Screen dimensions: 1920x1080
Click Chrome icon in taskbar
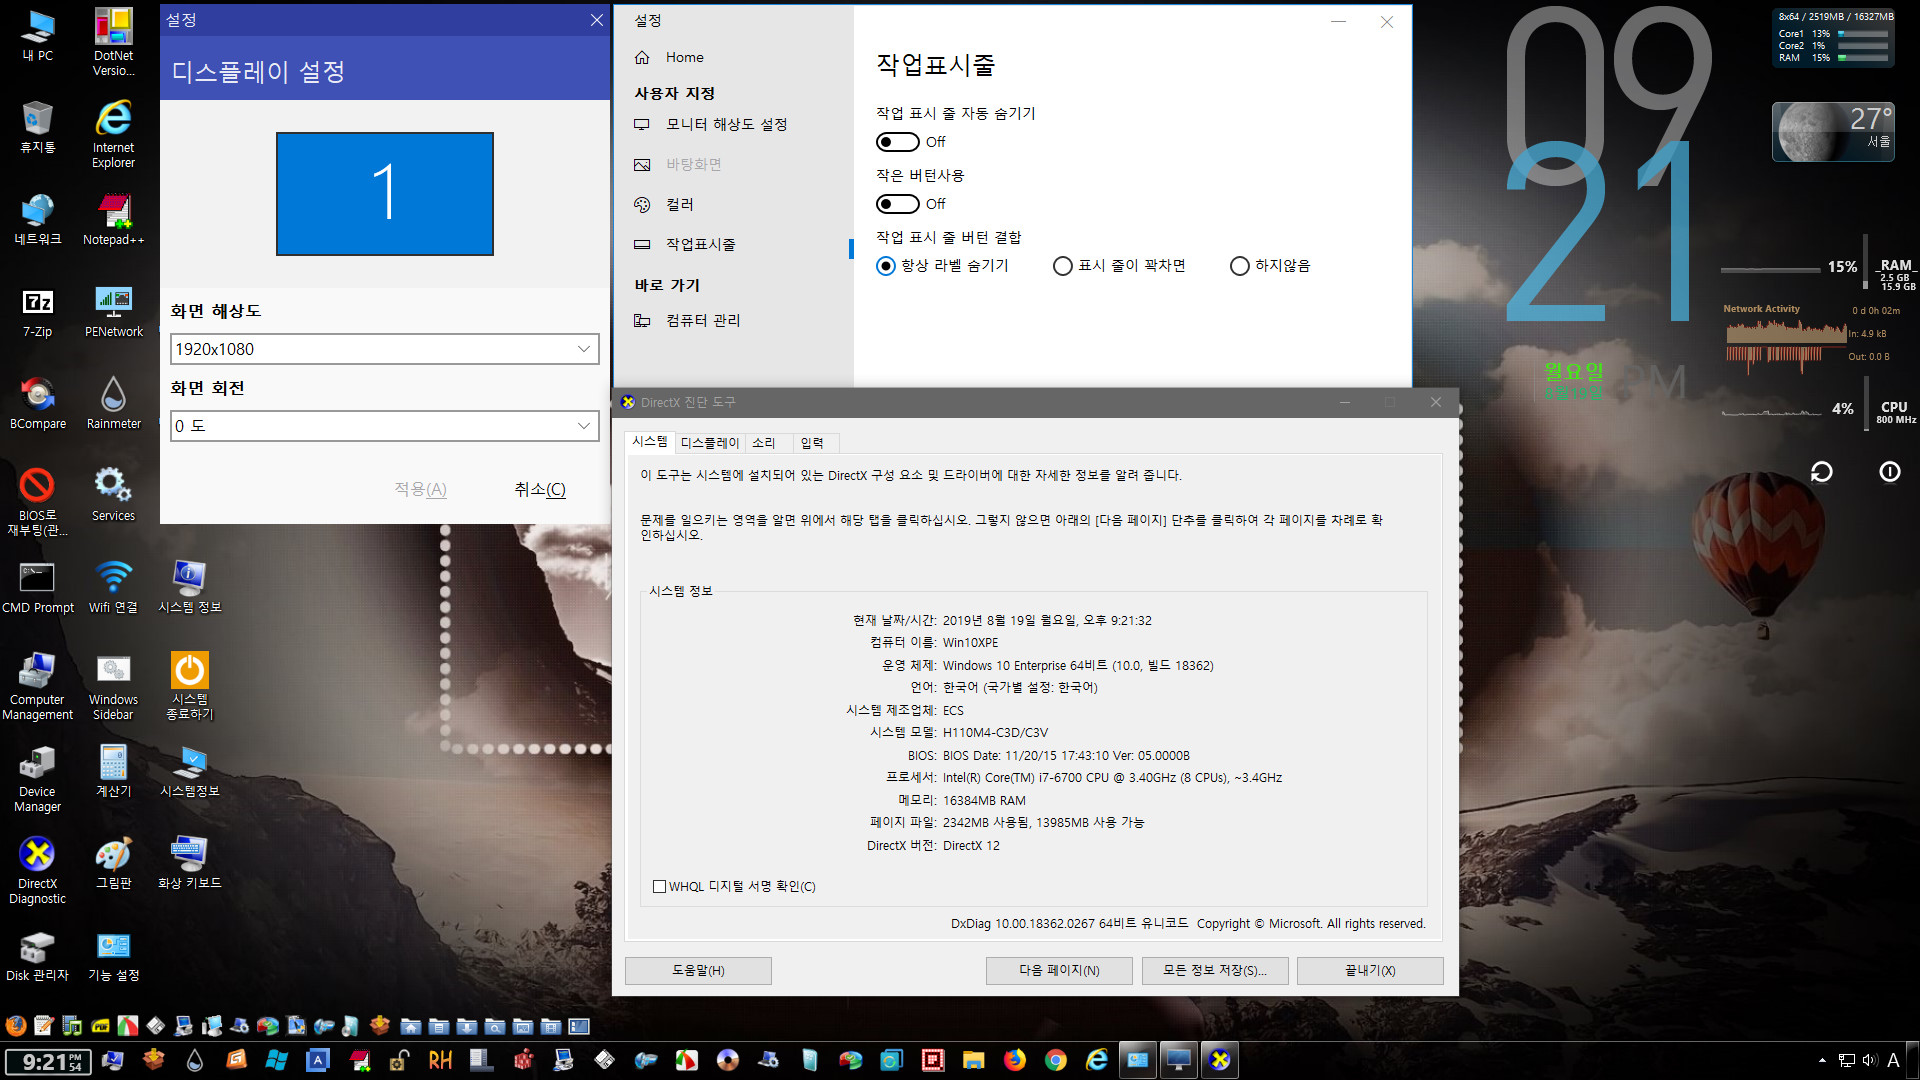pos(1056,1060)
